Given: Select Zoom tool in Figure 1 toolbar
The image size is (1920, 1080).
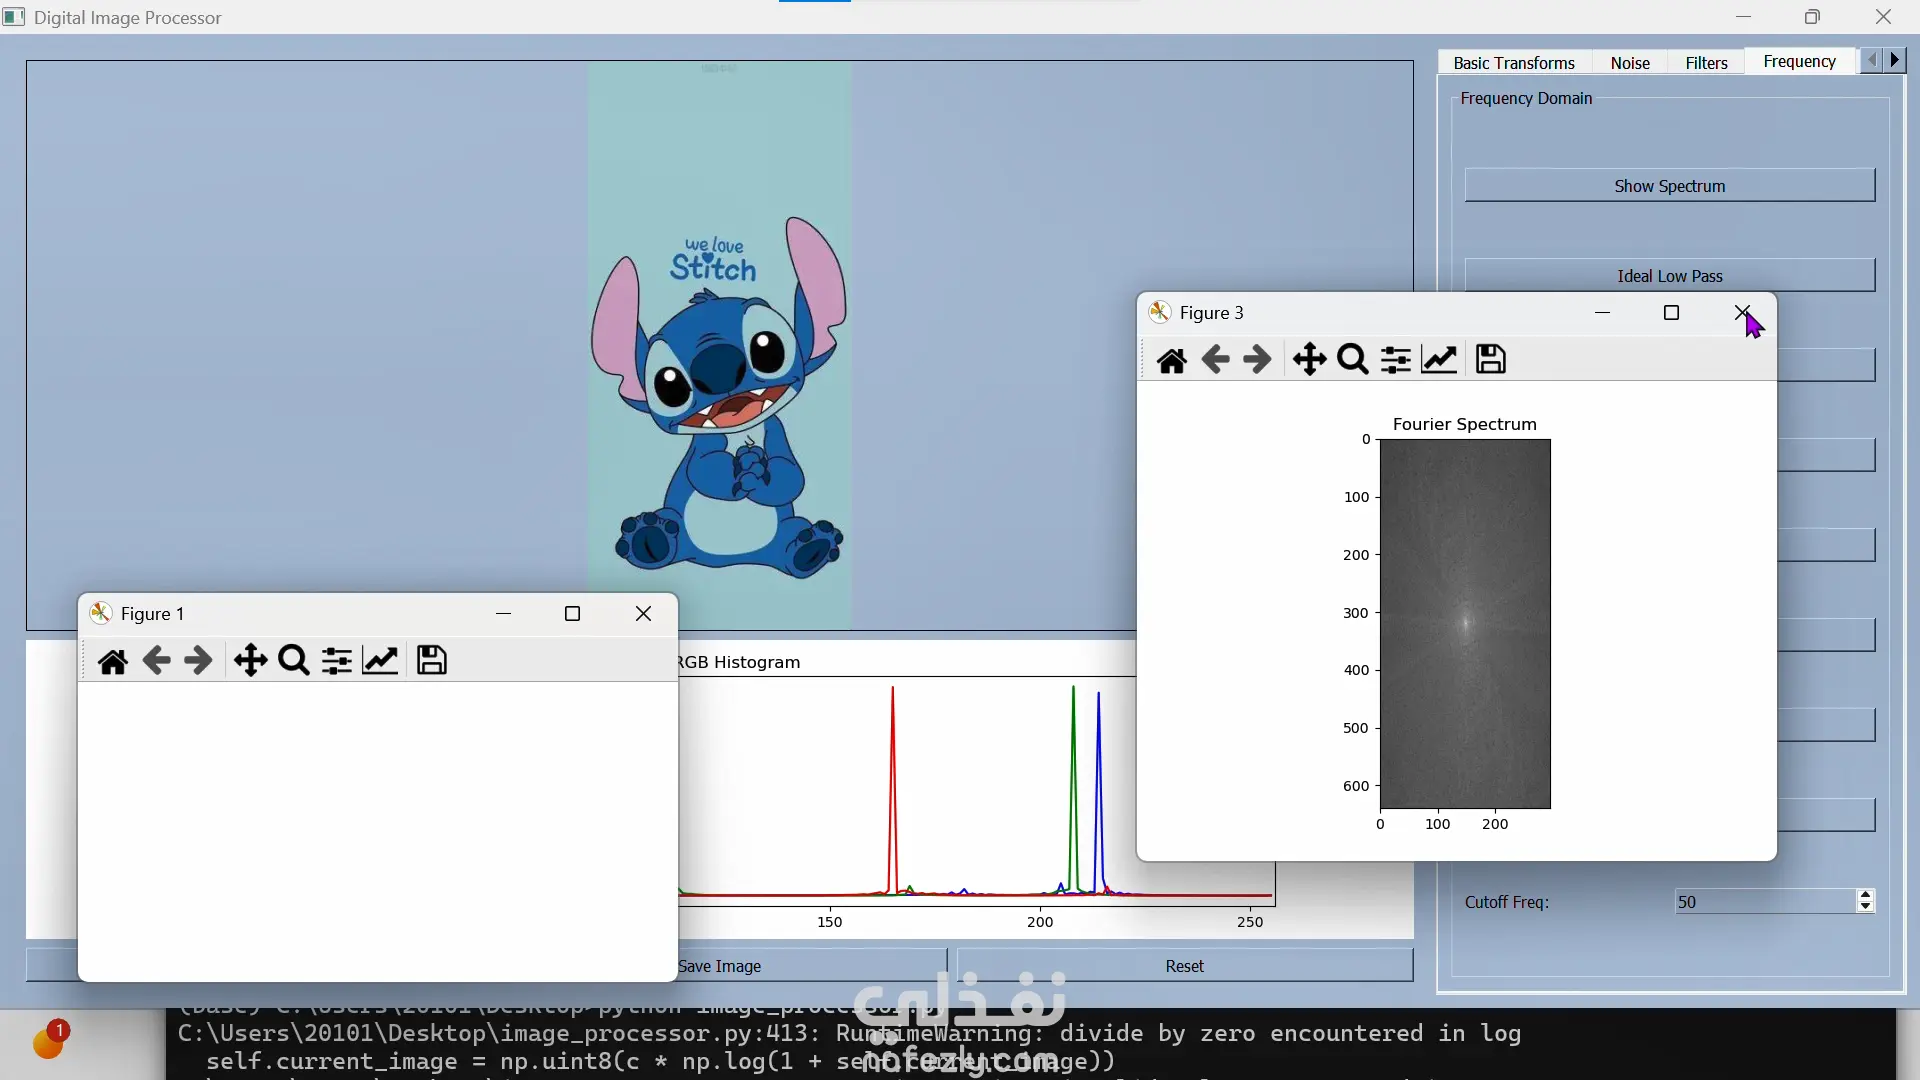Looking at the screenshot, I should pos(294,661).
